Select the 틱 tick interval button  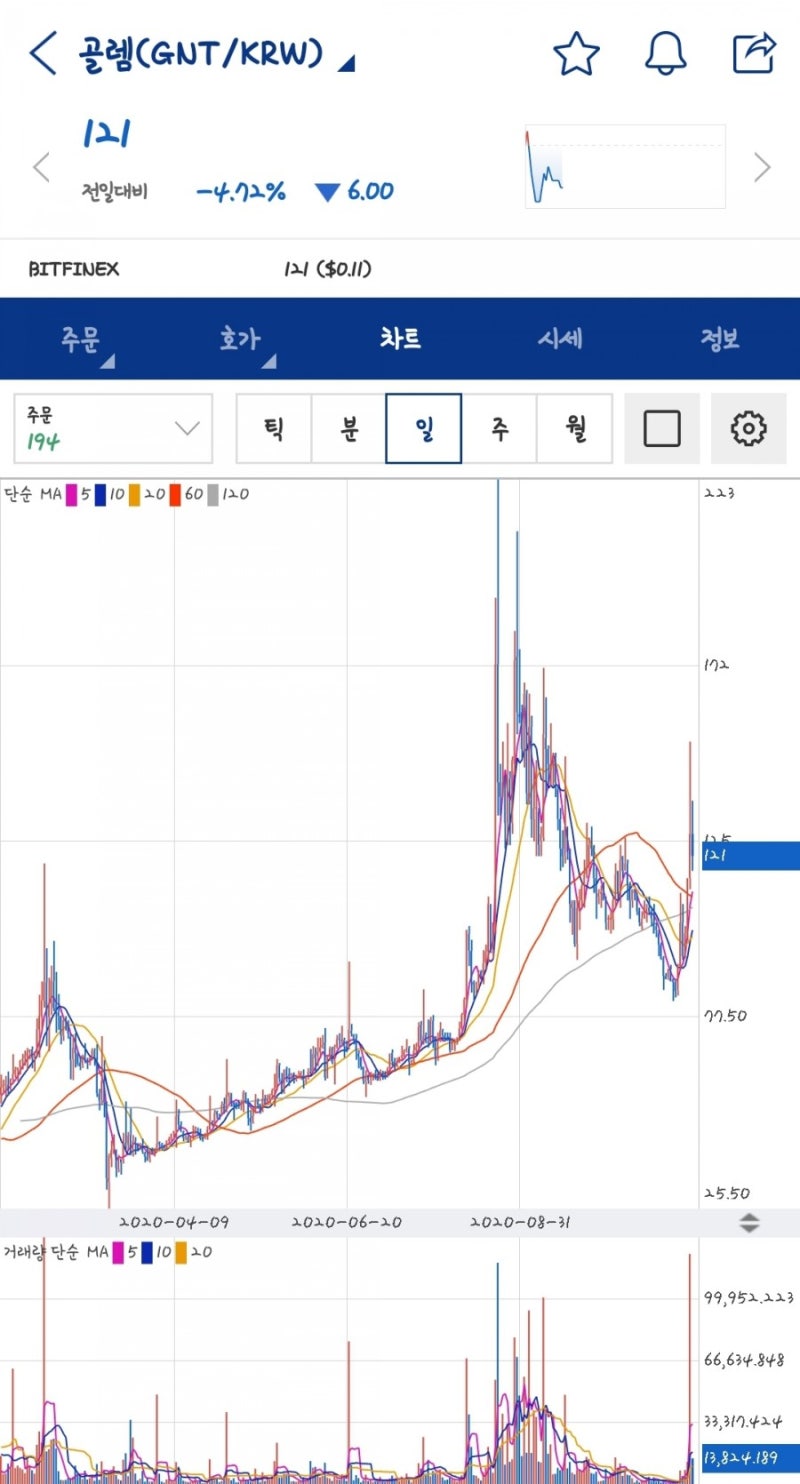point(273,428)
